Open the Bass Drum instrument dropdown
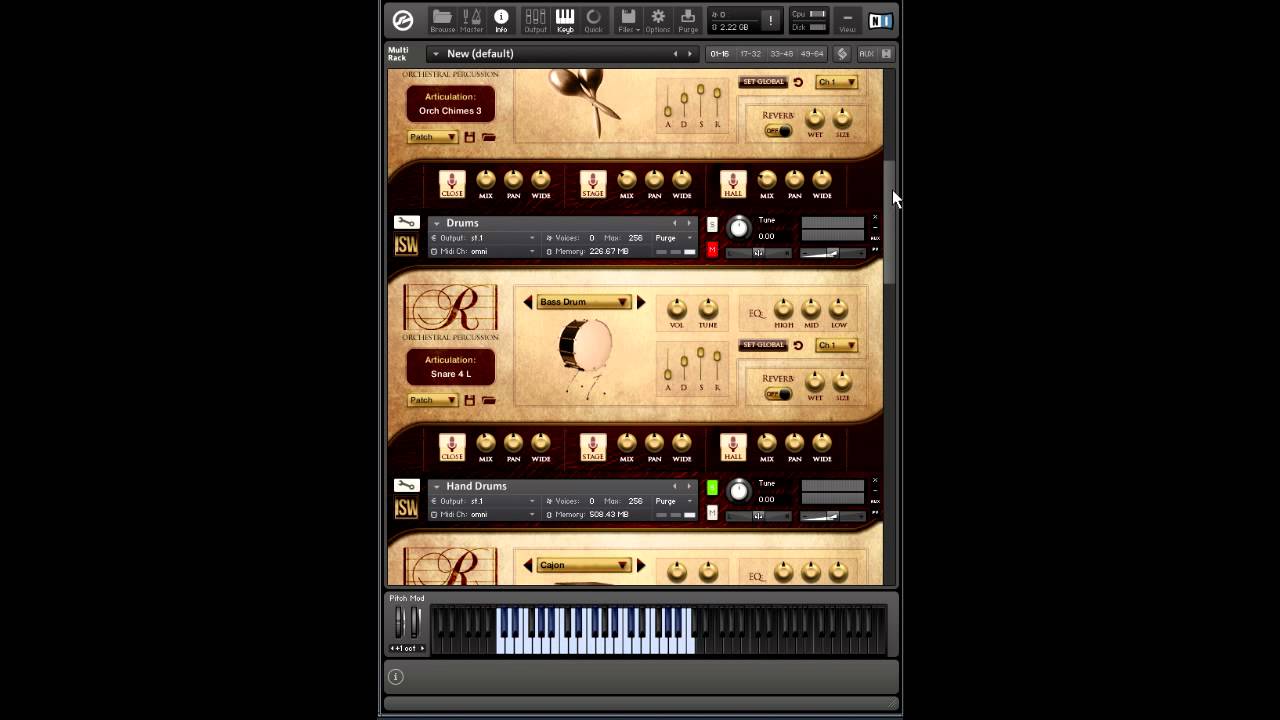 click(x=583, y=302)
